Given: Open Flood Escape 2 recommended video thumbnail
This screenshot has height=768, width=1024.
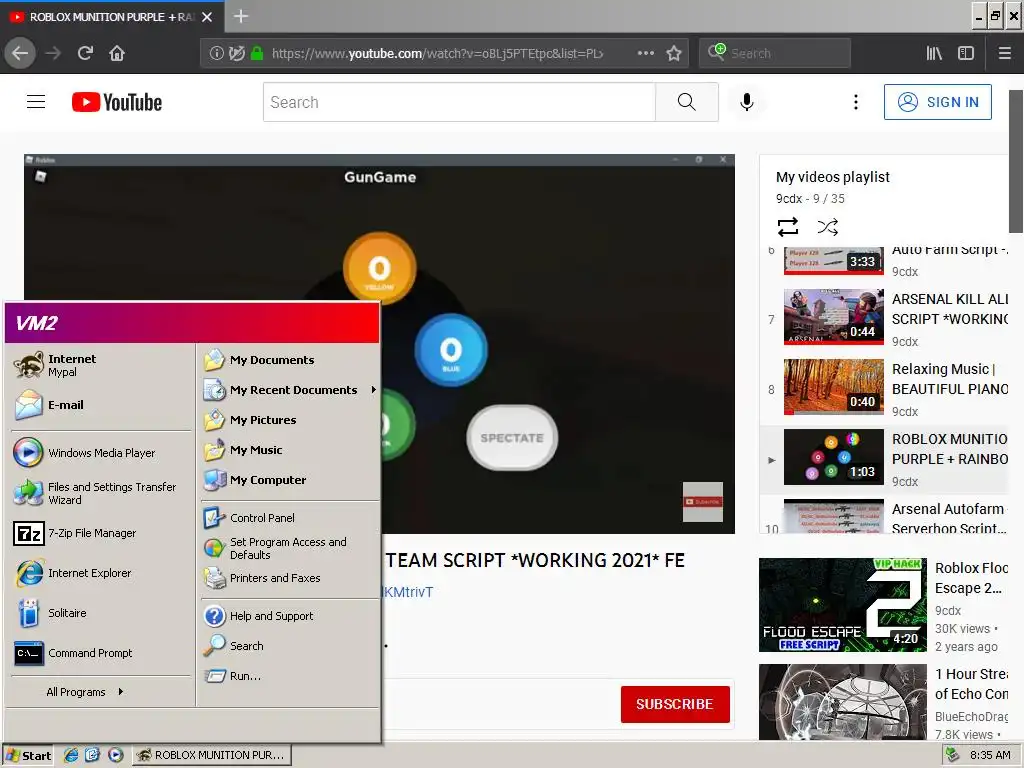Looking at the screenshot, I should [842, 605].
